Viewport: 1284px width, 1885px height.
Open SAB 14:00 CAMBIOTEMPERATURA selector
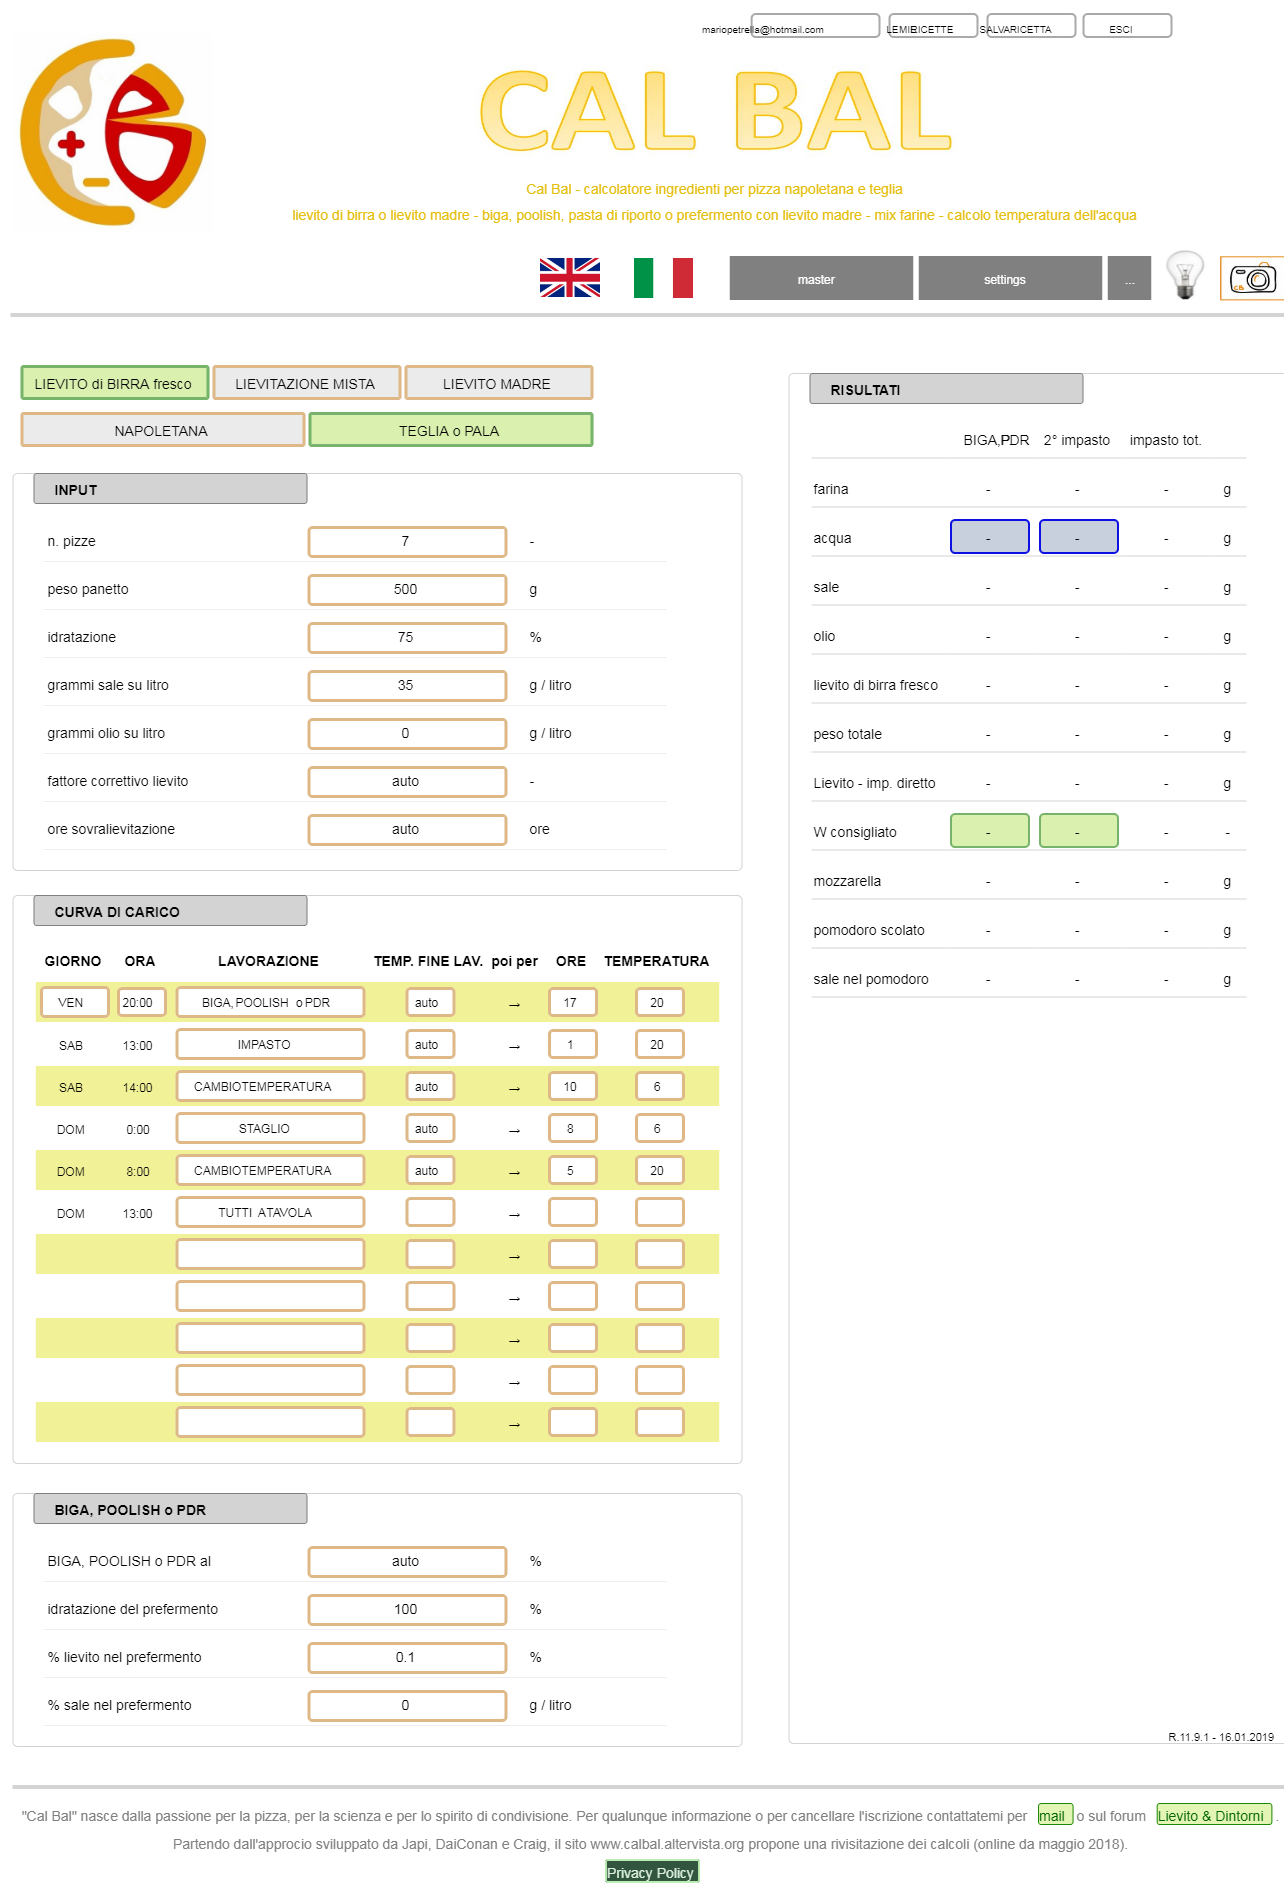point(270,1086)
